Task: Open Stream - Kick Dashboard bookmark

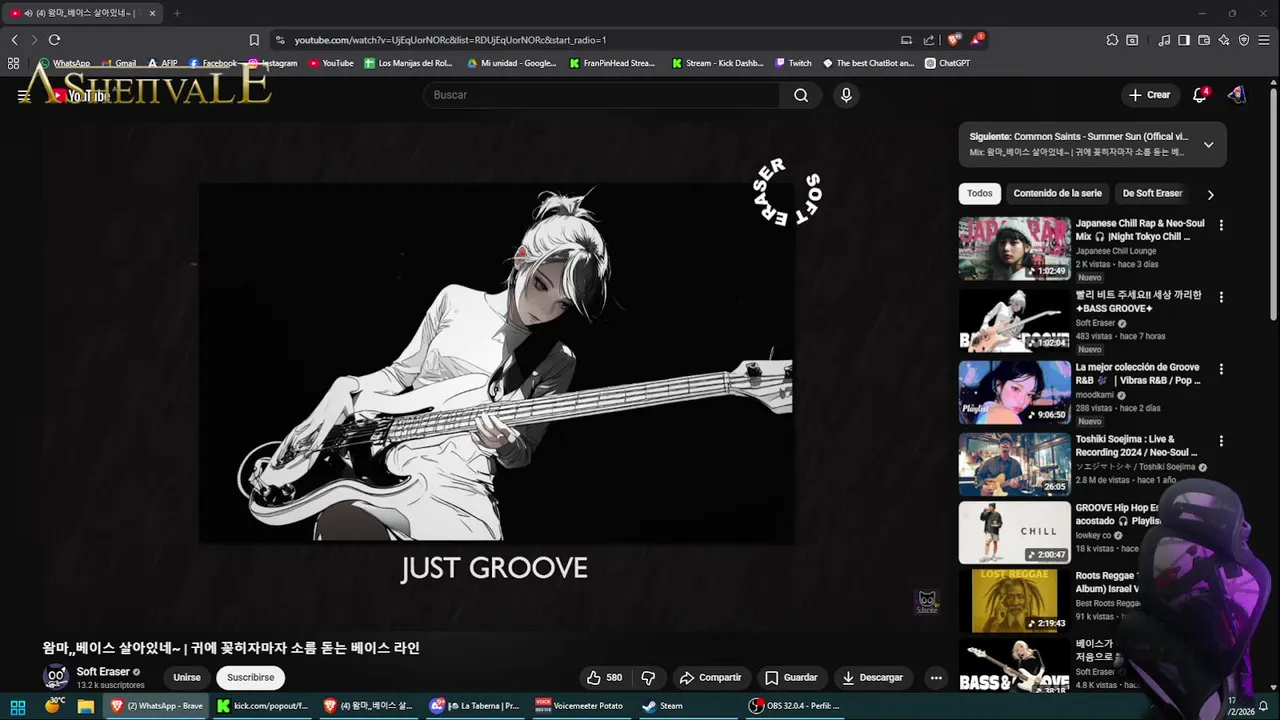Action: tap(717, 63)
